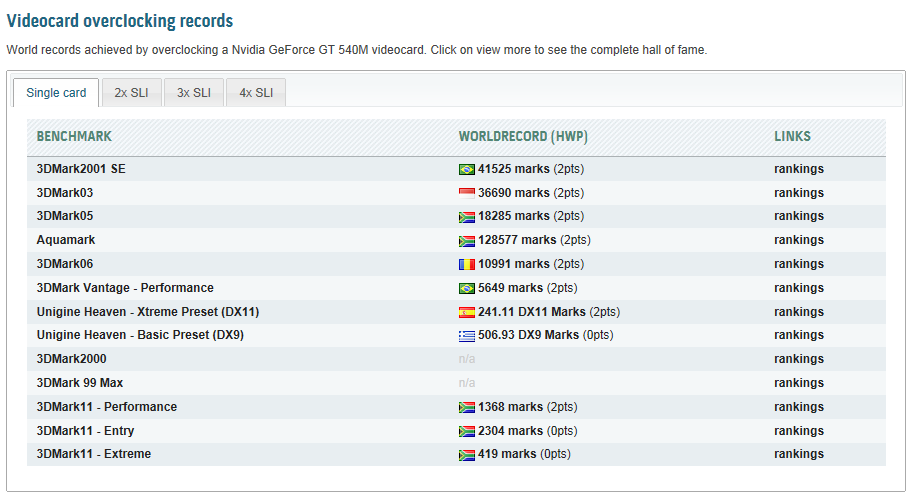The width and height of the screenshot is (914, 500).
Task: Click the 3DMark Vantage - Performance name
Action: pyautogui.click(x=125, y=287)
